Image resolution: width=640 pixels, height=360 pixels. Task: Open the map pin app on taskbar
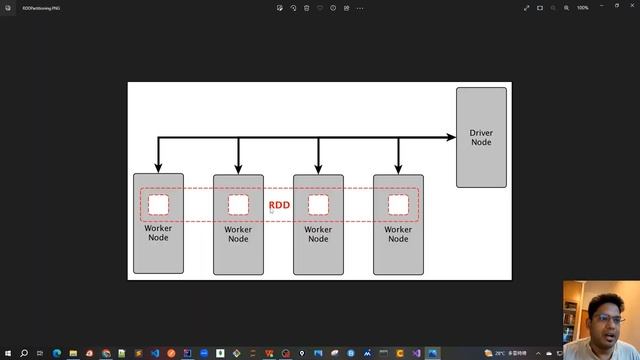pos(302,353)
